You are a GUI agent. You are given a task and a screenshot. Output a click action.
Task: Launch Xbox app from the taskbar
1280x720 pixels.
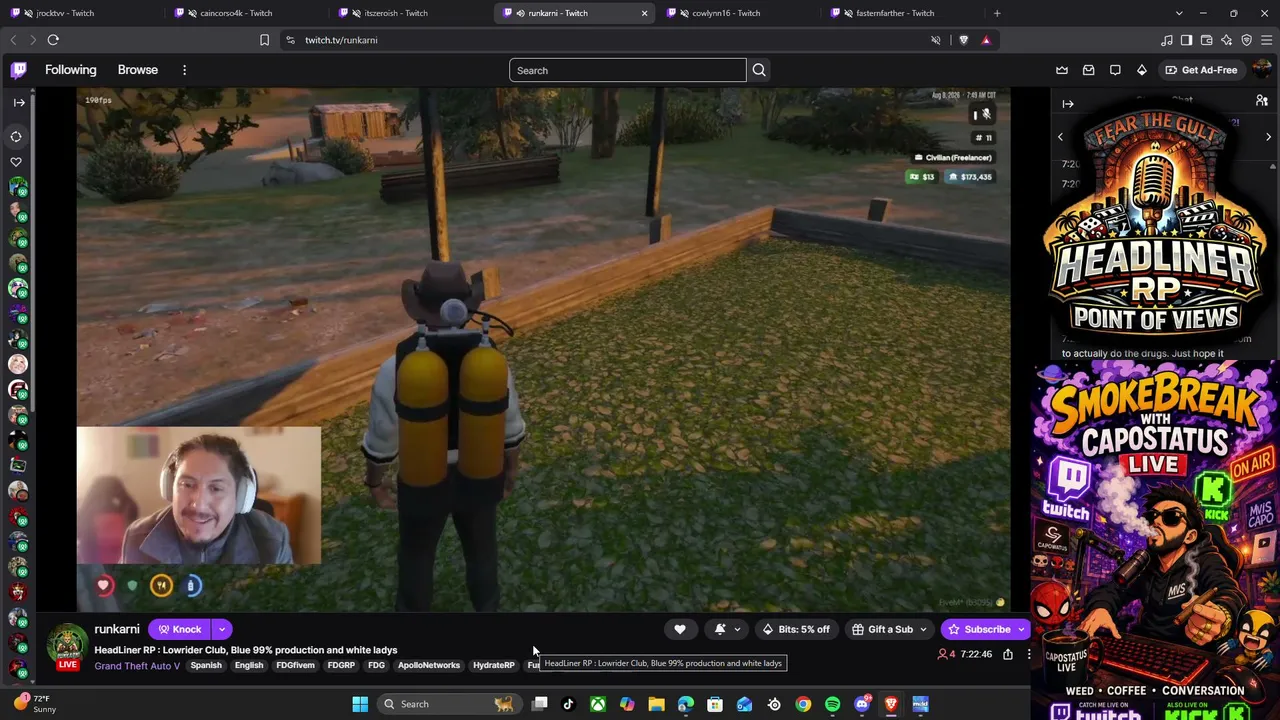(598, 704)
